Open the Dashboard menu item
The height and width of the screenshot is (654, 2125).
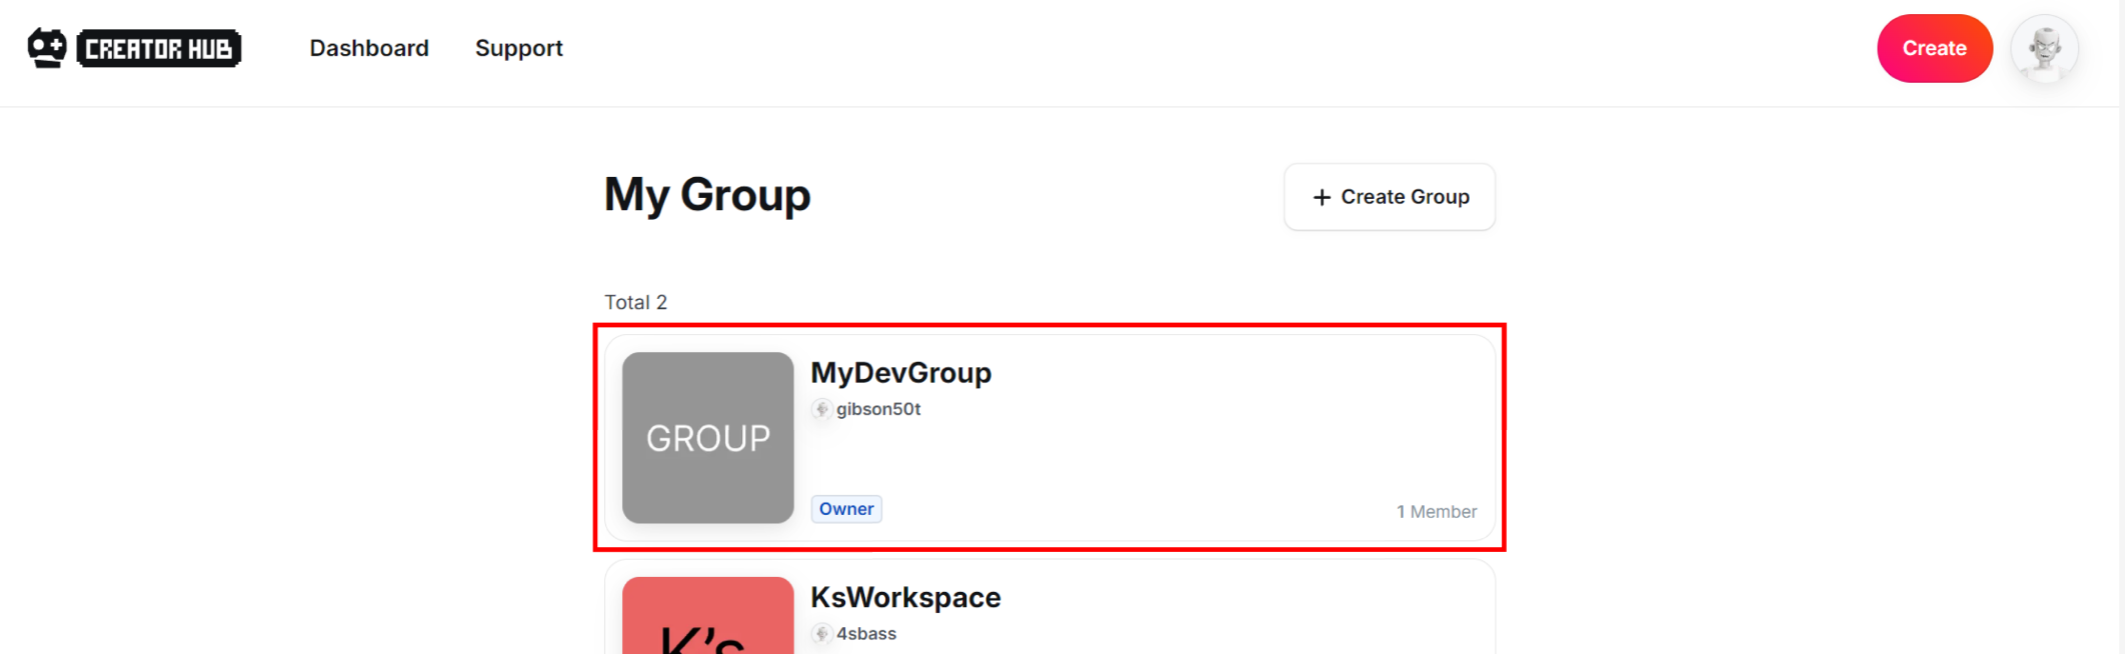[x=369, y=48]
